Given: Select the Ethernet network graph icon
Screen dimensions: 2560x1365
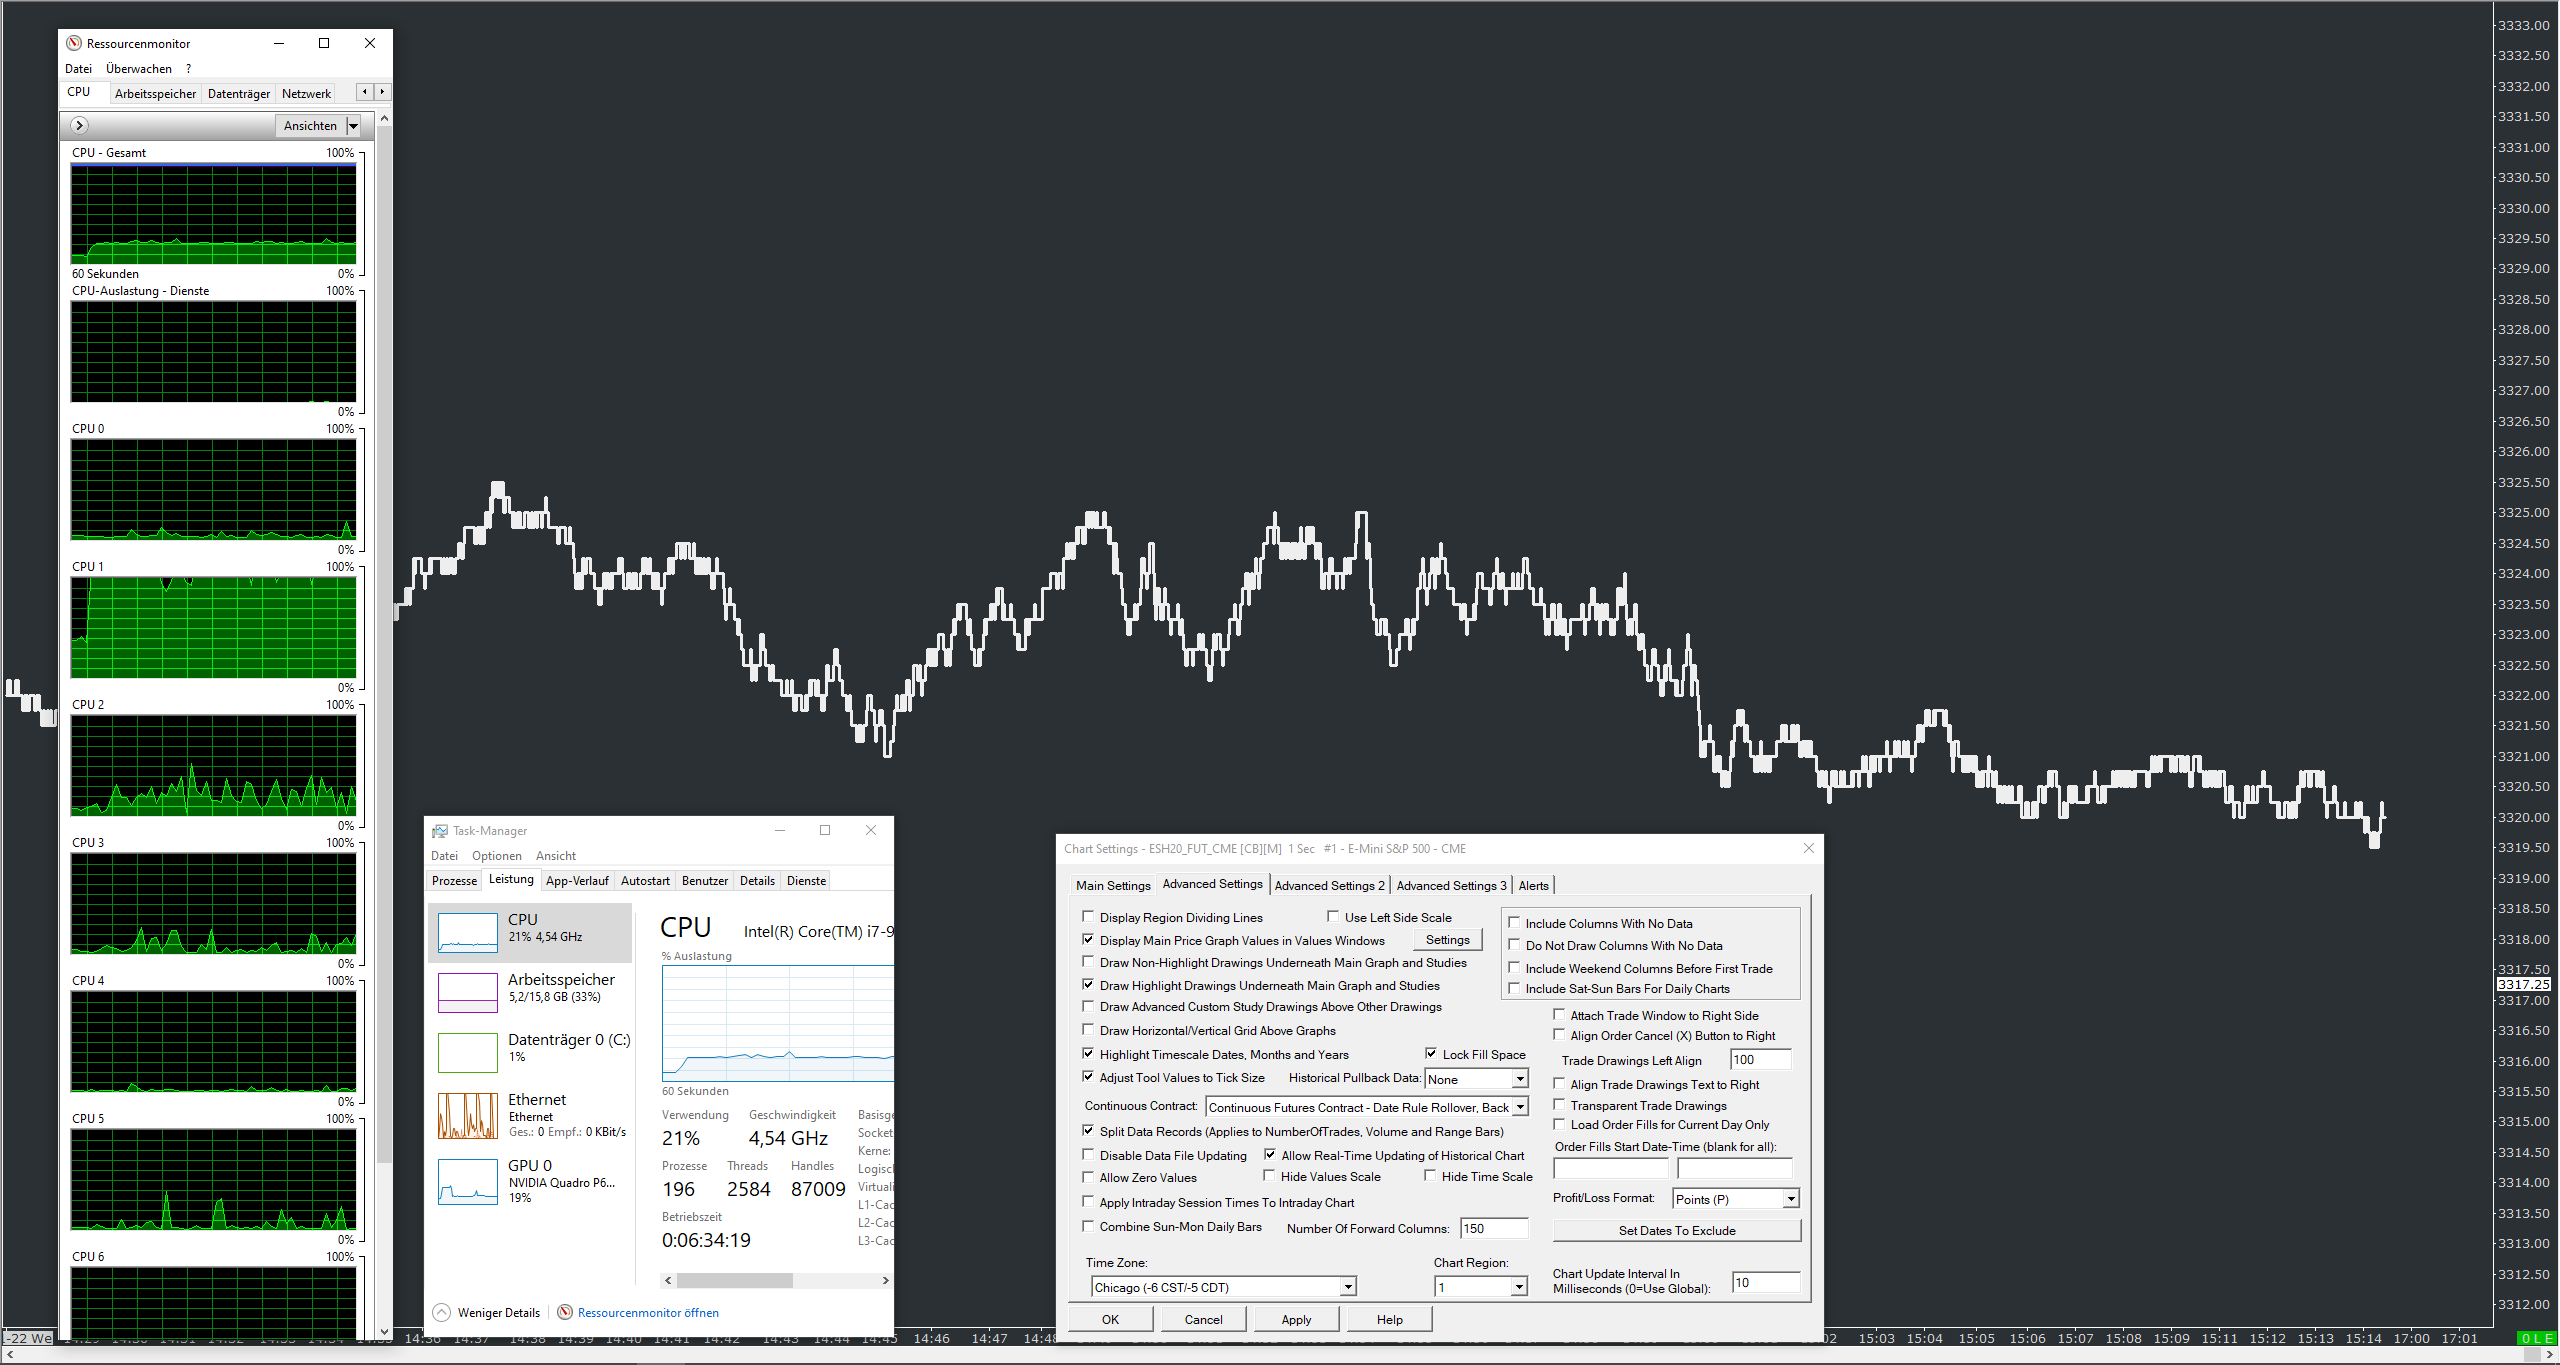Looking at the screenshot, I should (467, 1115).
